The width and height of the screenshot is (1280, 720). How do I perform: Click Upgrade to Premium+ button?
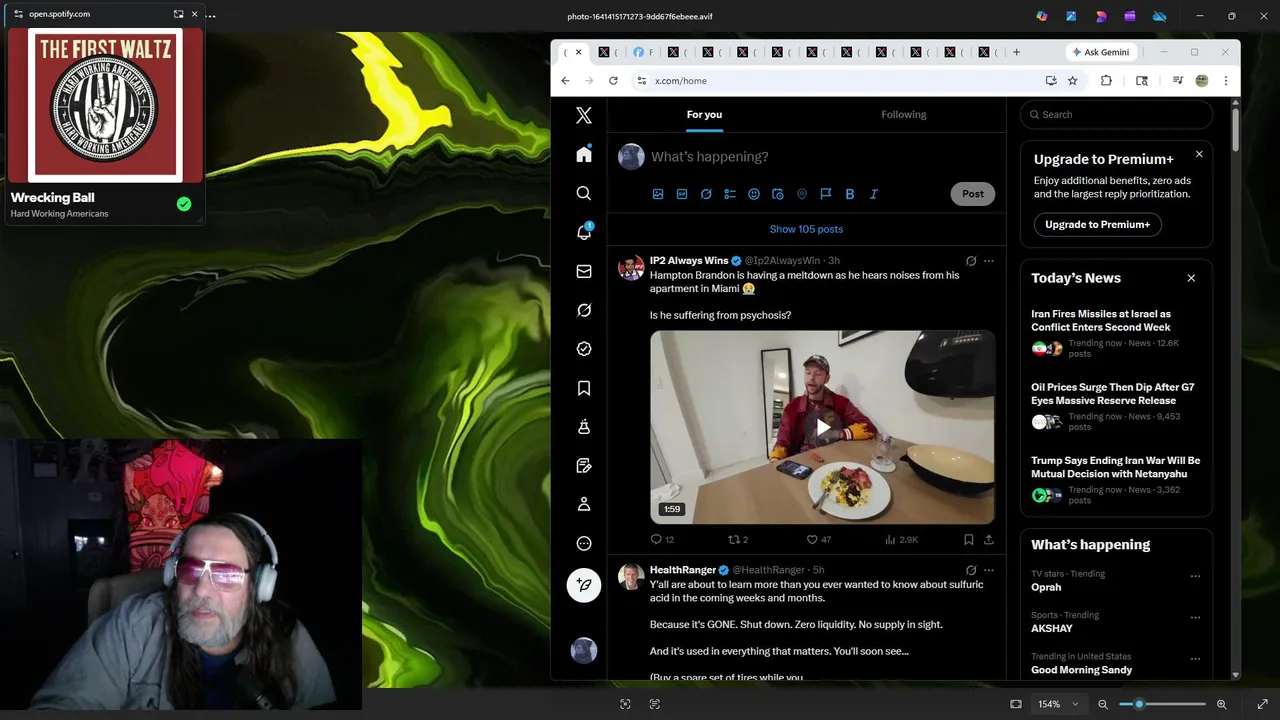click(x=1097, y=225)
